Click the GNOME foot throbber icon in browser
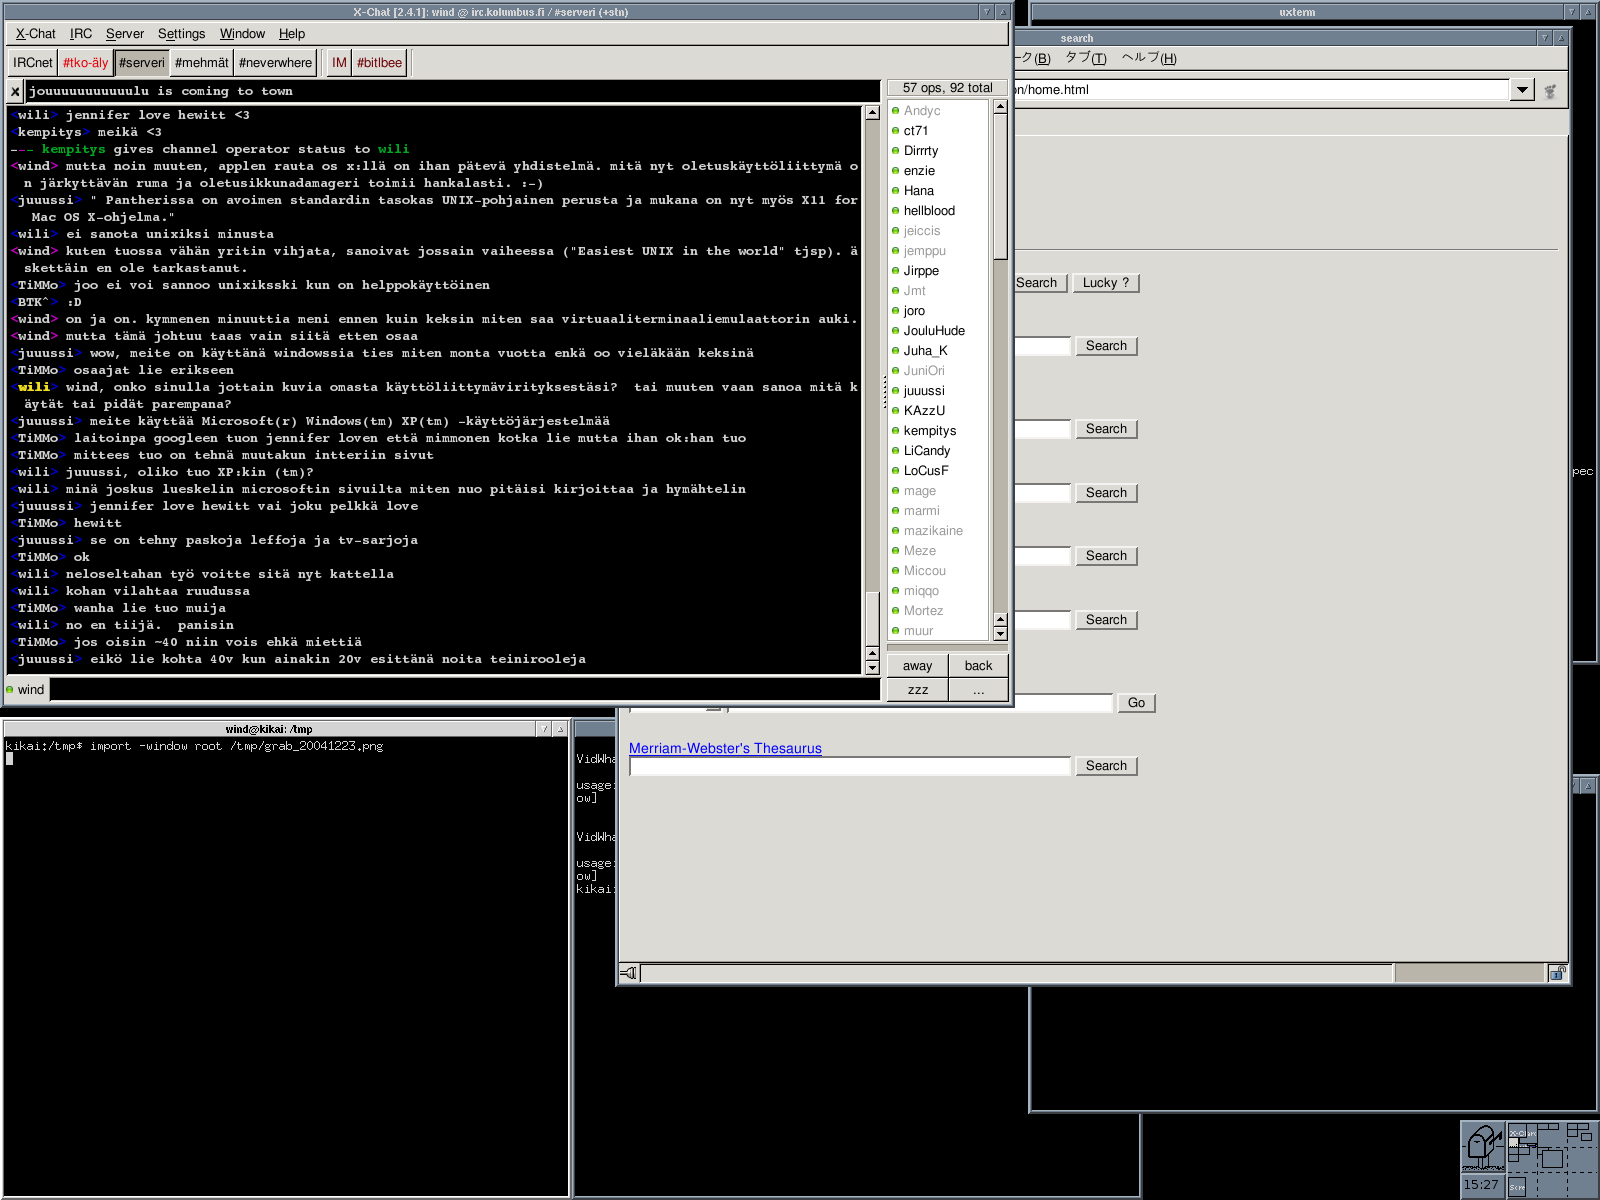Image resolution: width=1600 pixels, height=1200 pixels. pyautogui.click(x=1550, y=90)
